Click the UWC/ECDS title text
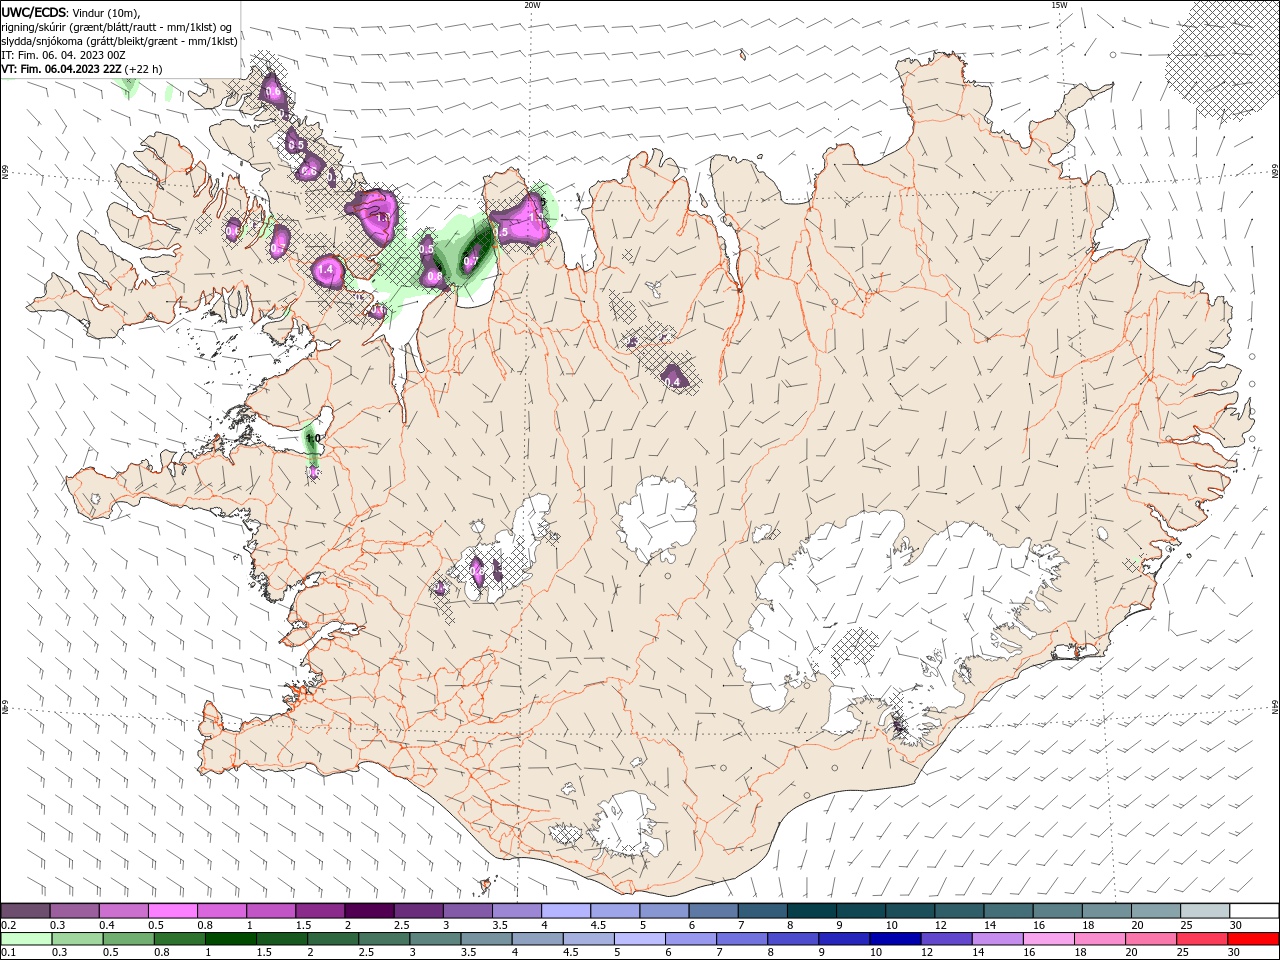Viewport: 1280px width, 960px height. tap(35, 12)
